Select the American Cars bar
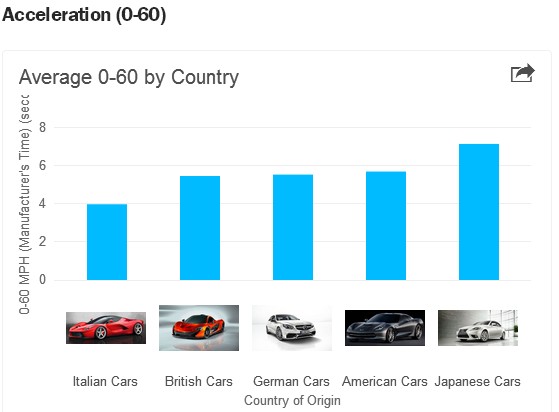This screenshot has height=412, width=559. 386,226
